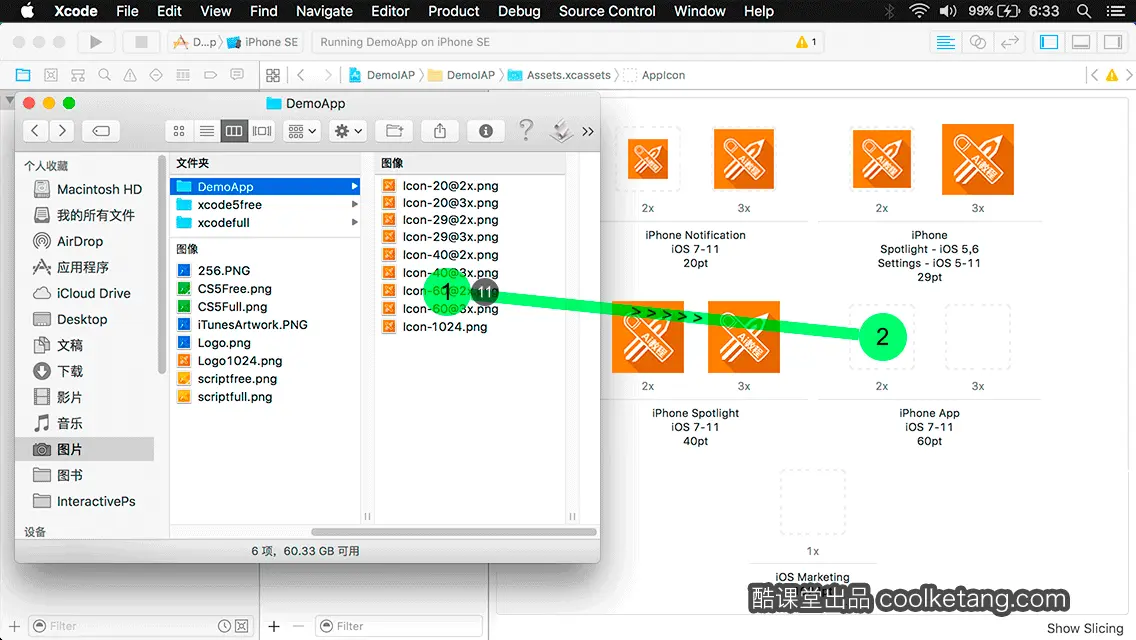The width and height of the screenshot is (1136, 640).
Task: Select the Version editor button
Action: tap(1009, 42)
